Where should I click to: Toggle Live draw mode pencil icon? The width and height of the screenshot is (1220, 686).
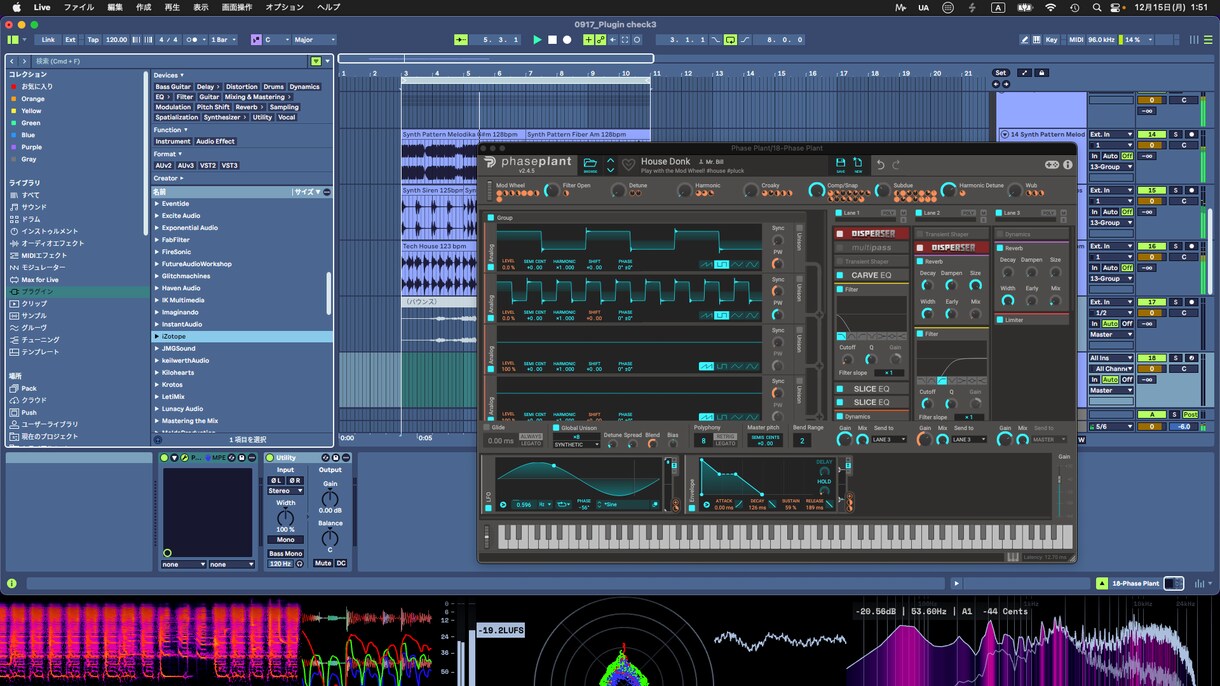(x=1024, y=40)
